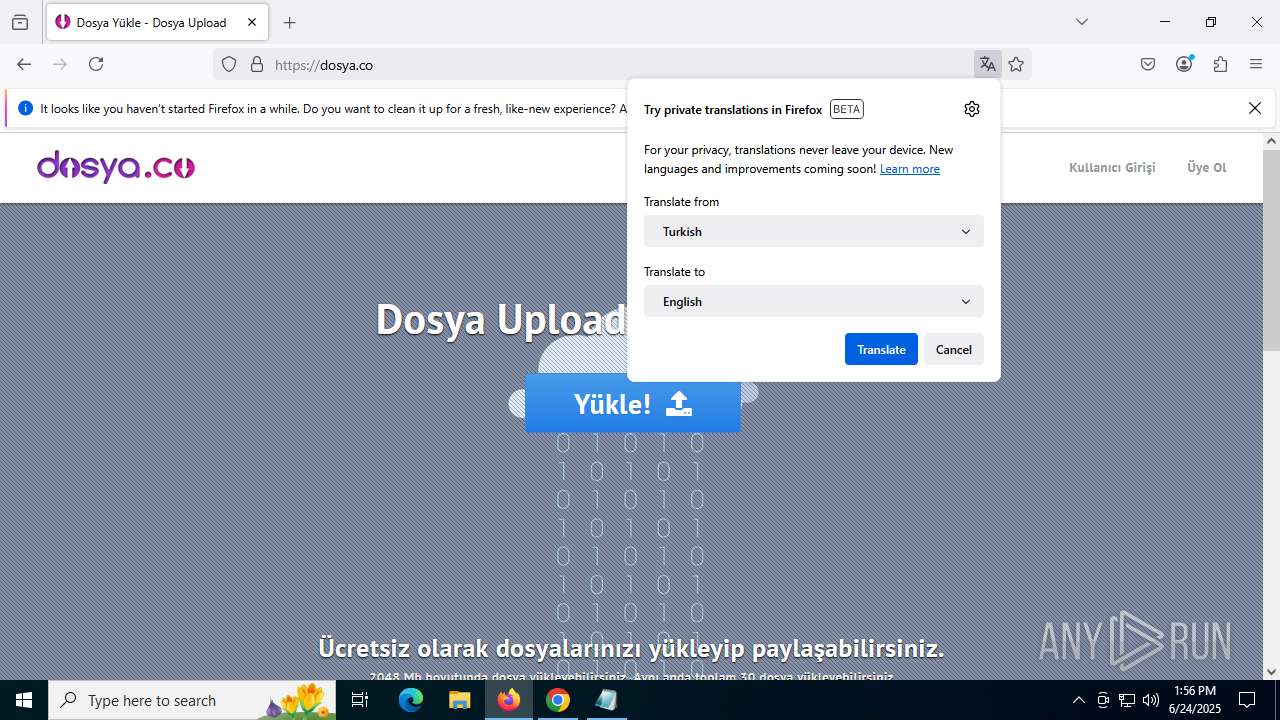Viewport: 1280px width, 720px height.
Task: Follow the Learn more link
Action: point(910,169)
